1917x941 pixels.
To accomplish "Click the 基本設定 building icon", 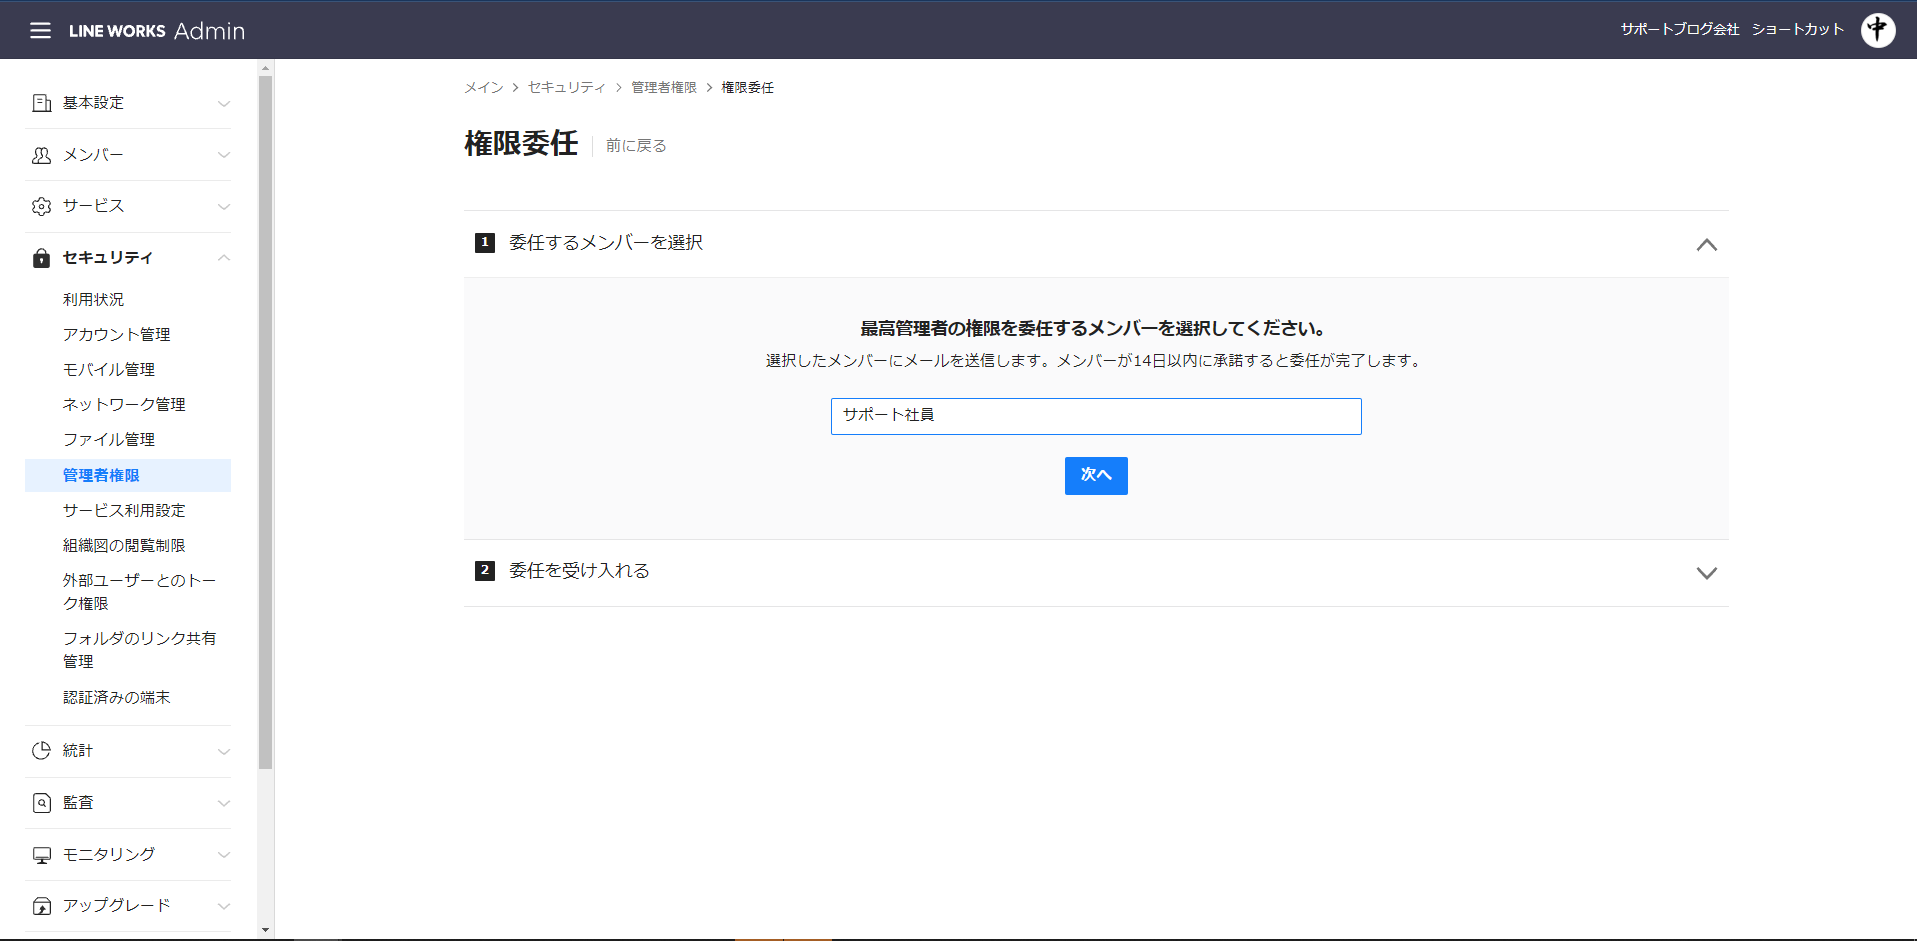I will 41,103.
